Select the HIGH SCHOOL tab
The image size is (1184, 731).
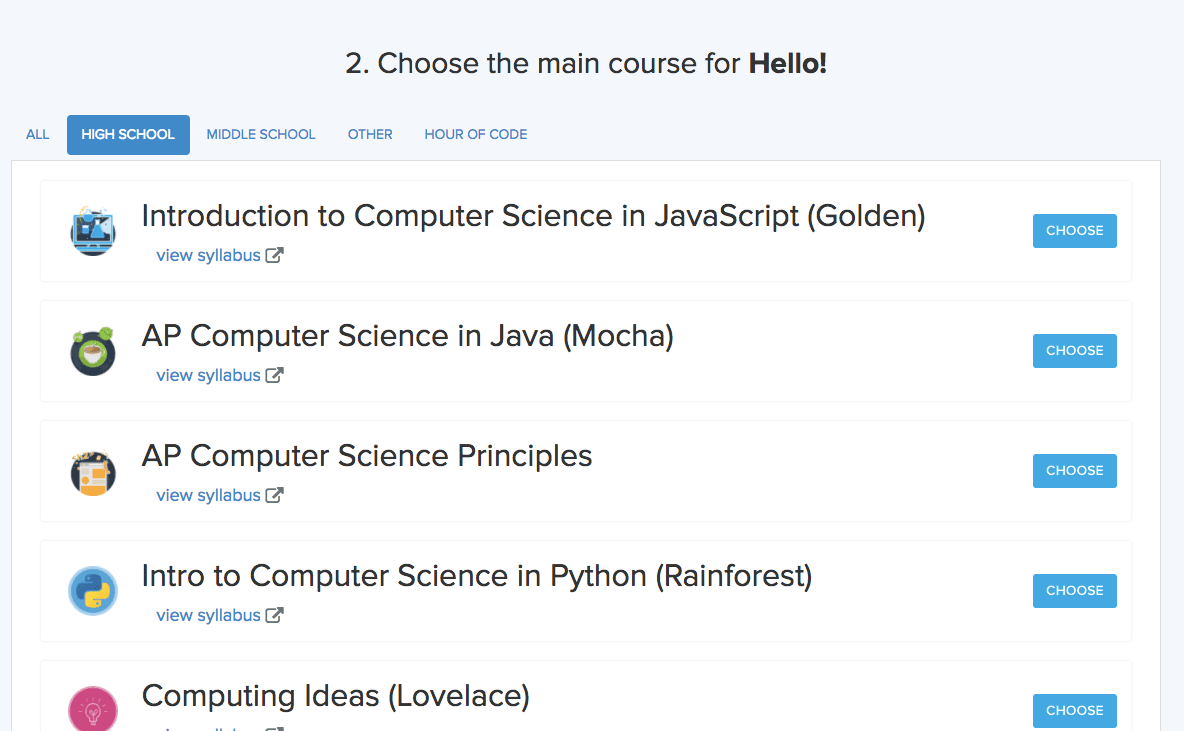pyautogui.click(x=128, y=134)
